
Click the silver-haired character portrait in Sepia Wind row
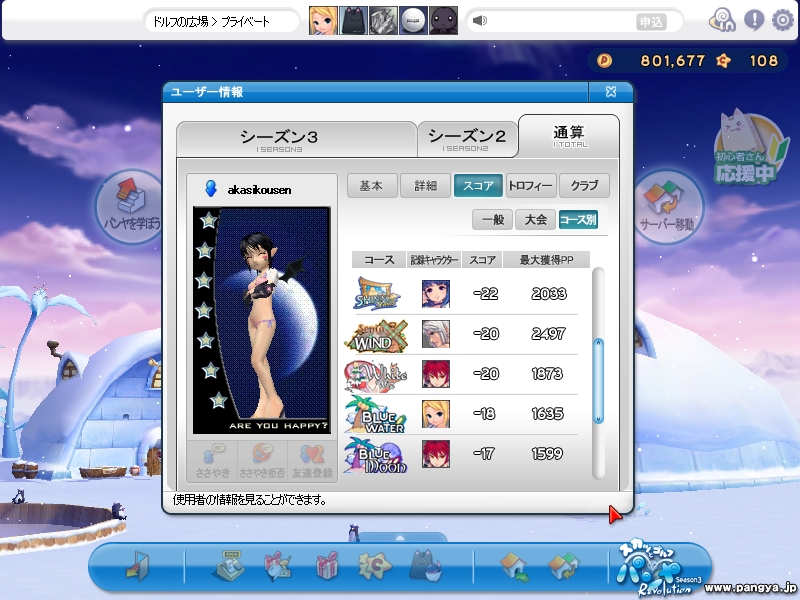(436, 334)
